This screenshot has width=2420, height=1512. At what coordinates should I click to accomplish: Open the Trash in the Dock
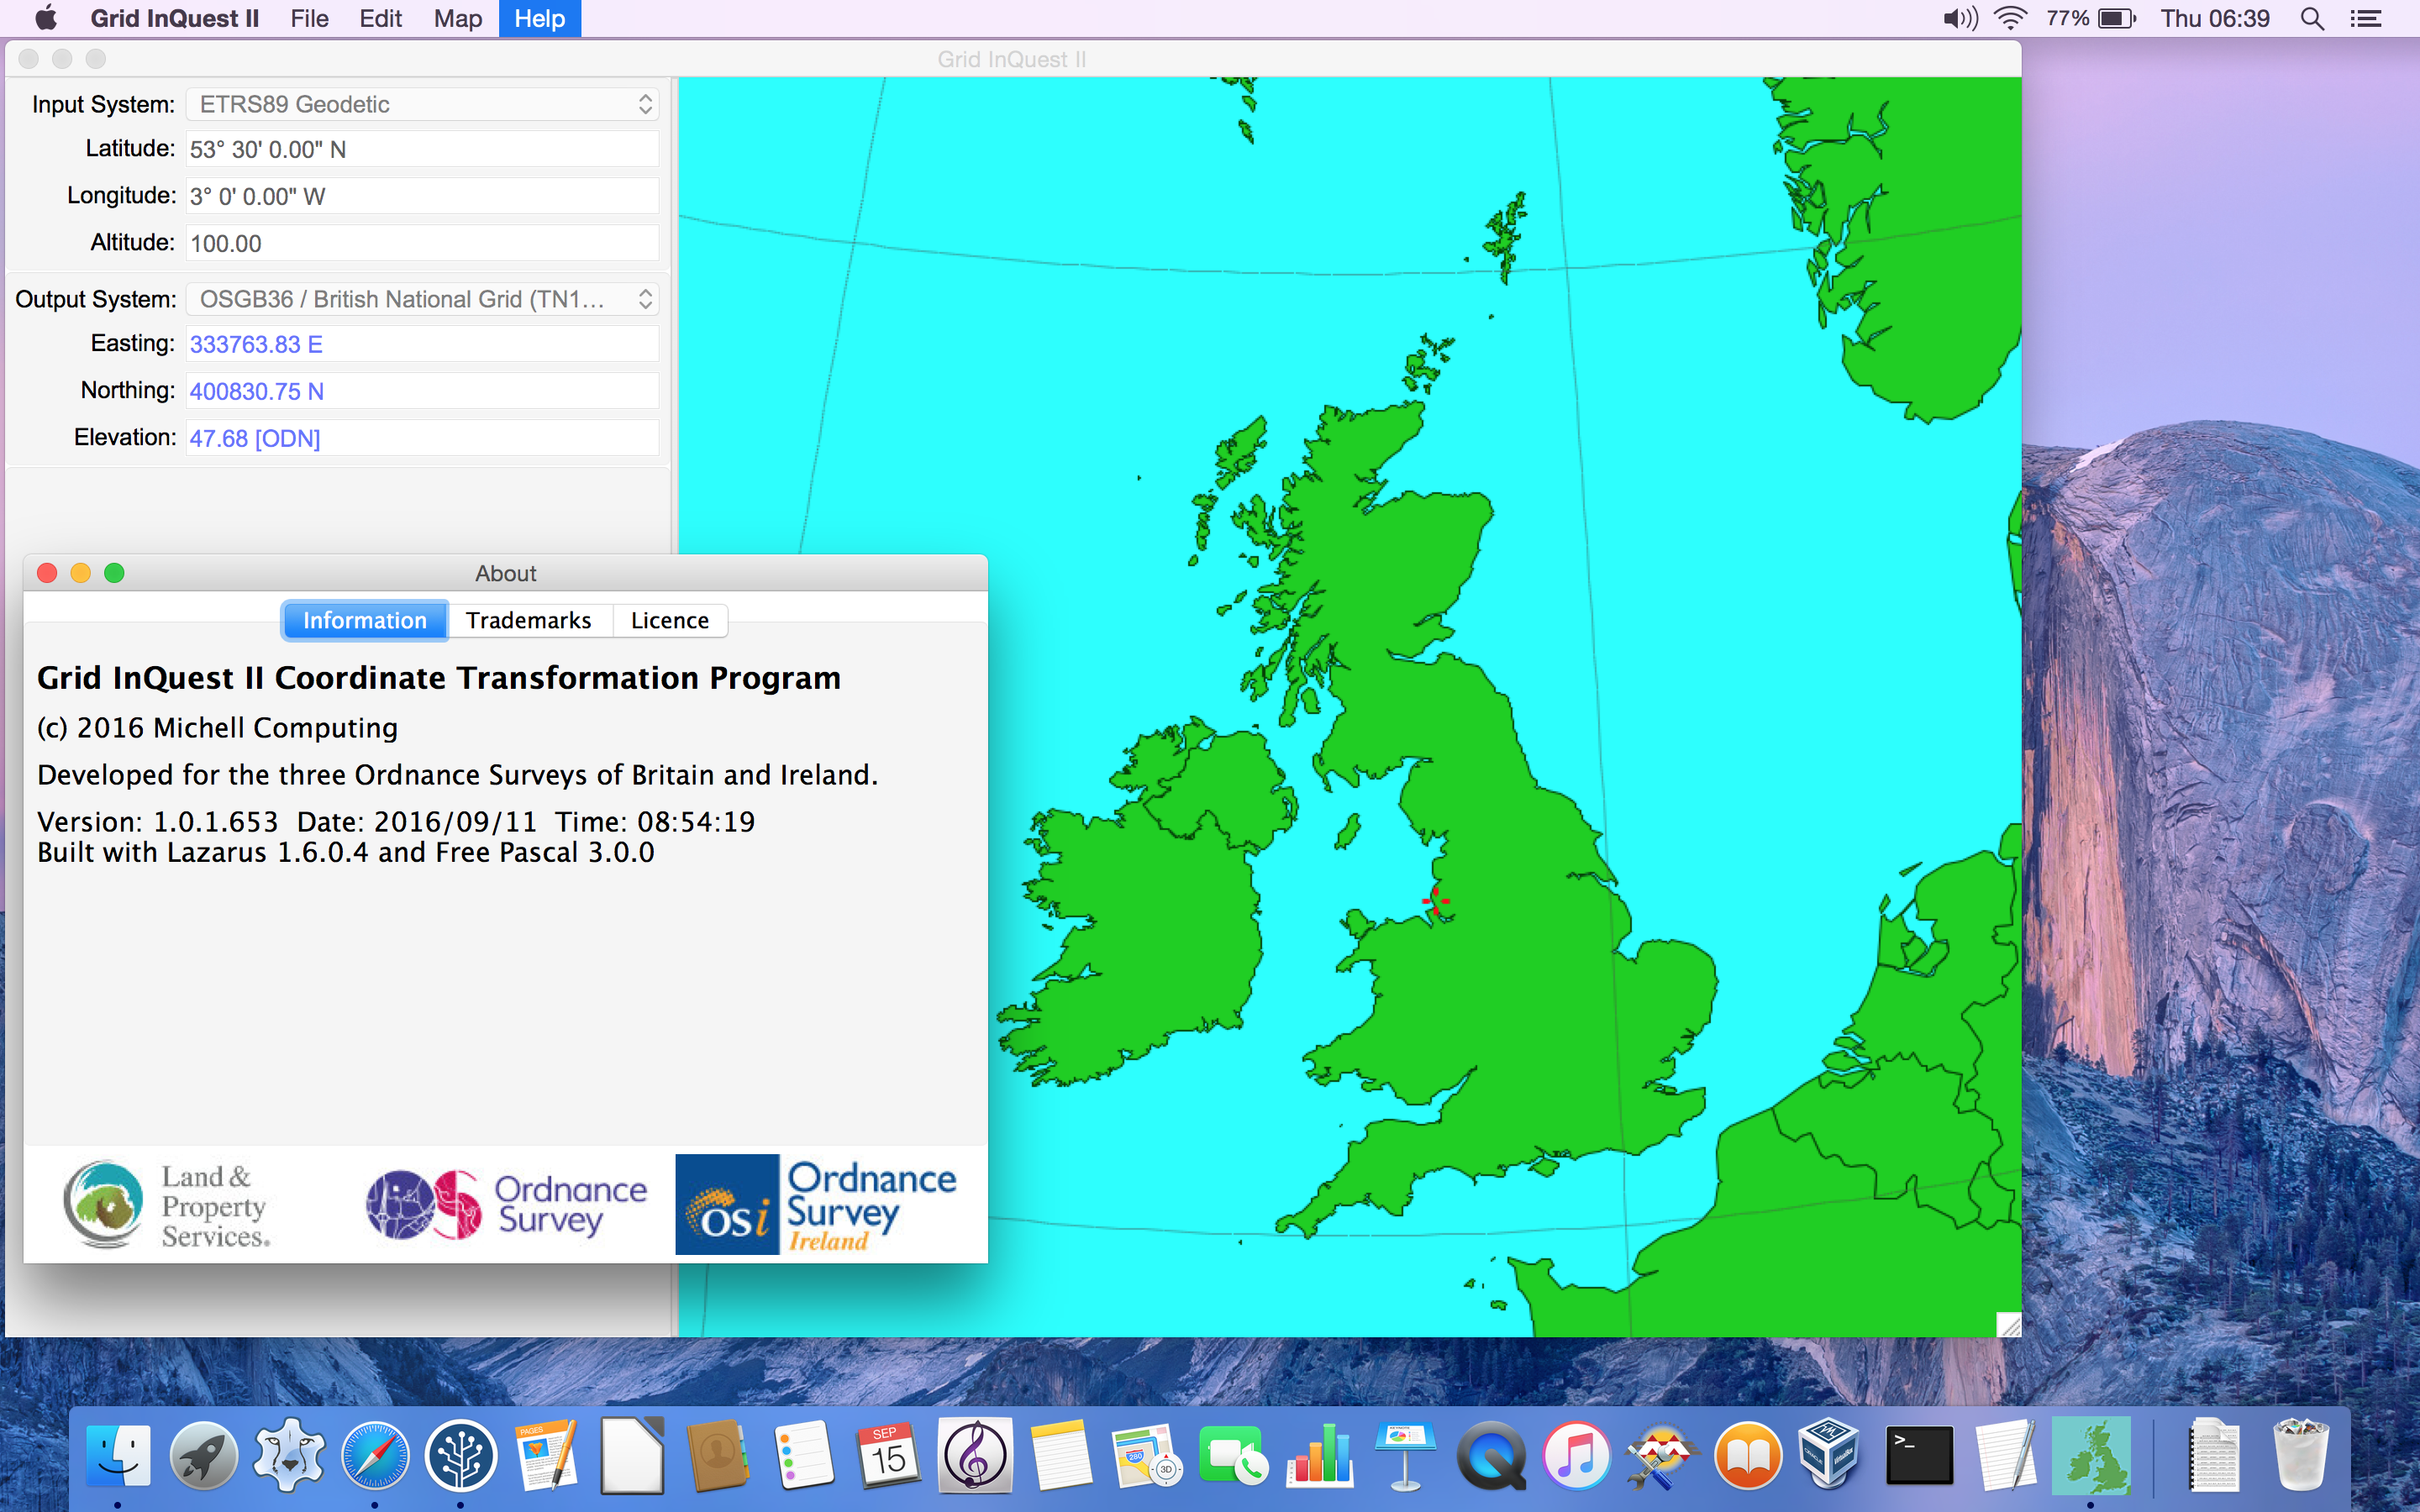pos(2300,1455)
